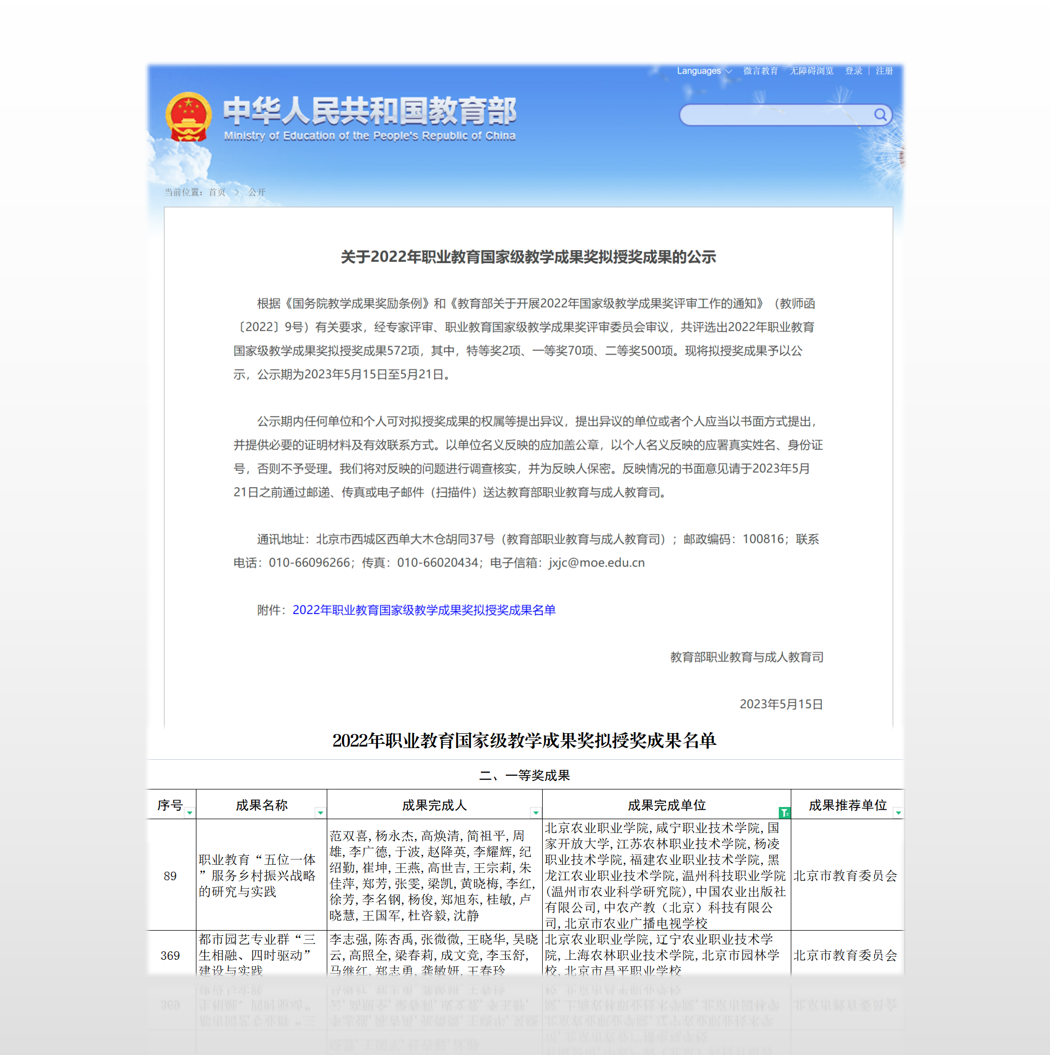Select the cell with 序号 89
The width and height of the screenshot is (1050, 1055).
pos(171,876)
